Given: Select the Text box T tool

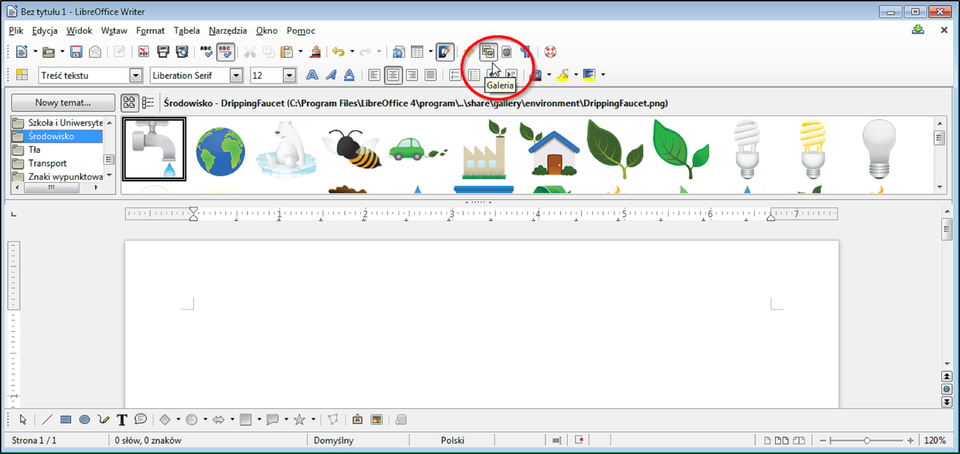Looking at the screenshot, I should 122,420.
